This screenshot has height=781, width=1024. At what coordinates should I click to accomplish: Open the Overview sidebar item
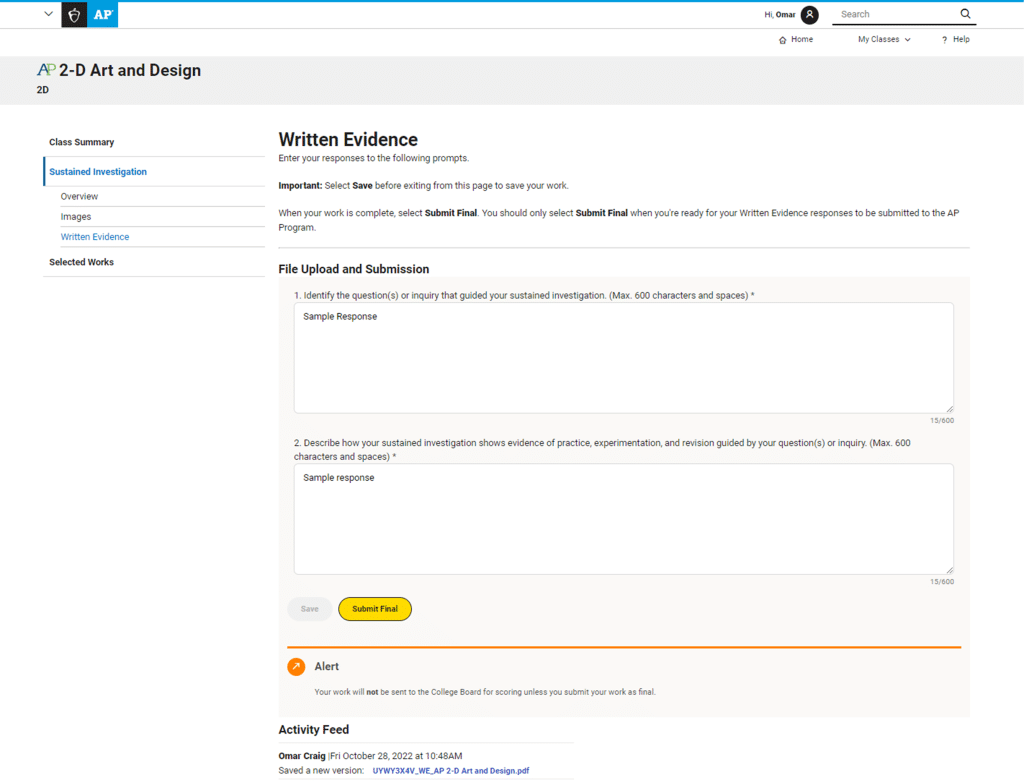(79, 197)
